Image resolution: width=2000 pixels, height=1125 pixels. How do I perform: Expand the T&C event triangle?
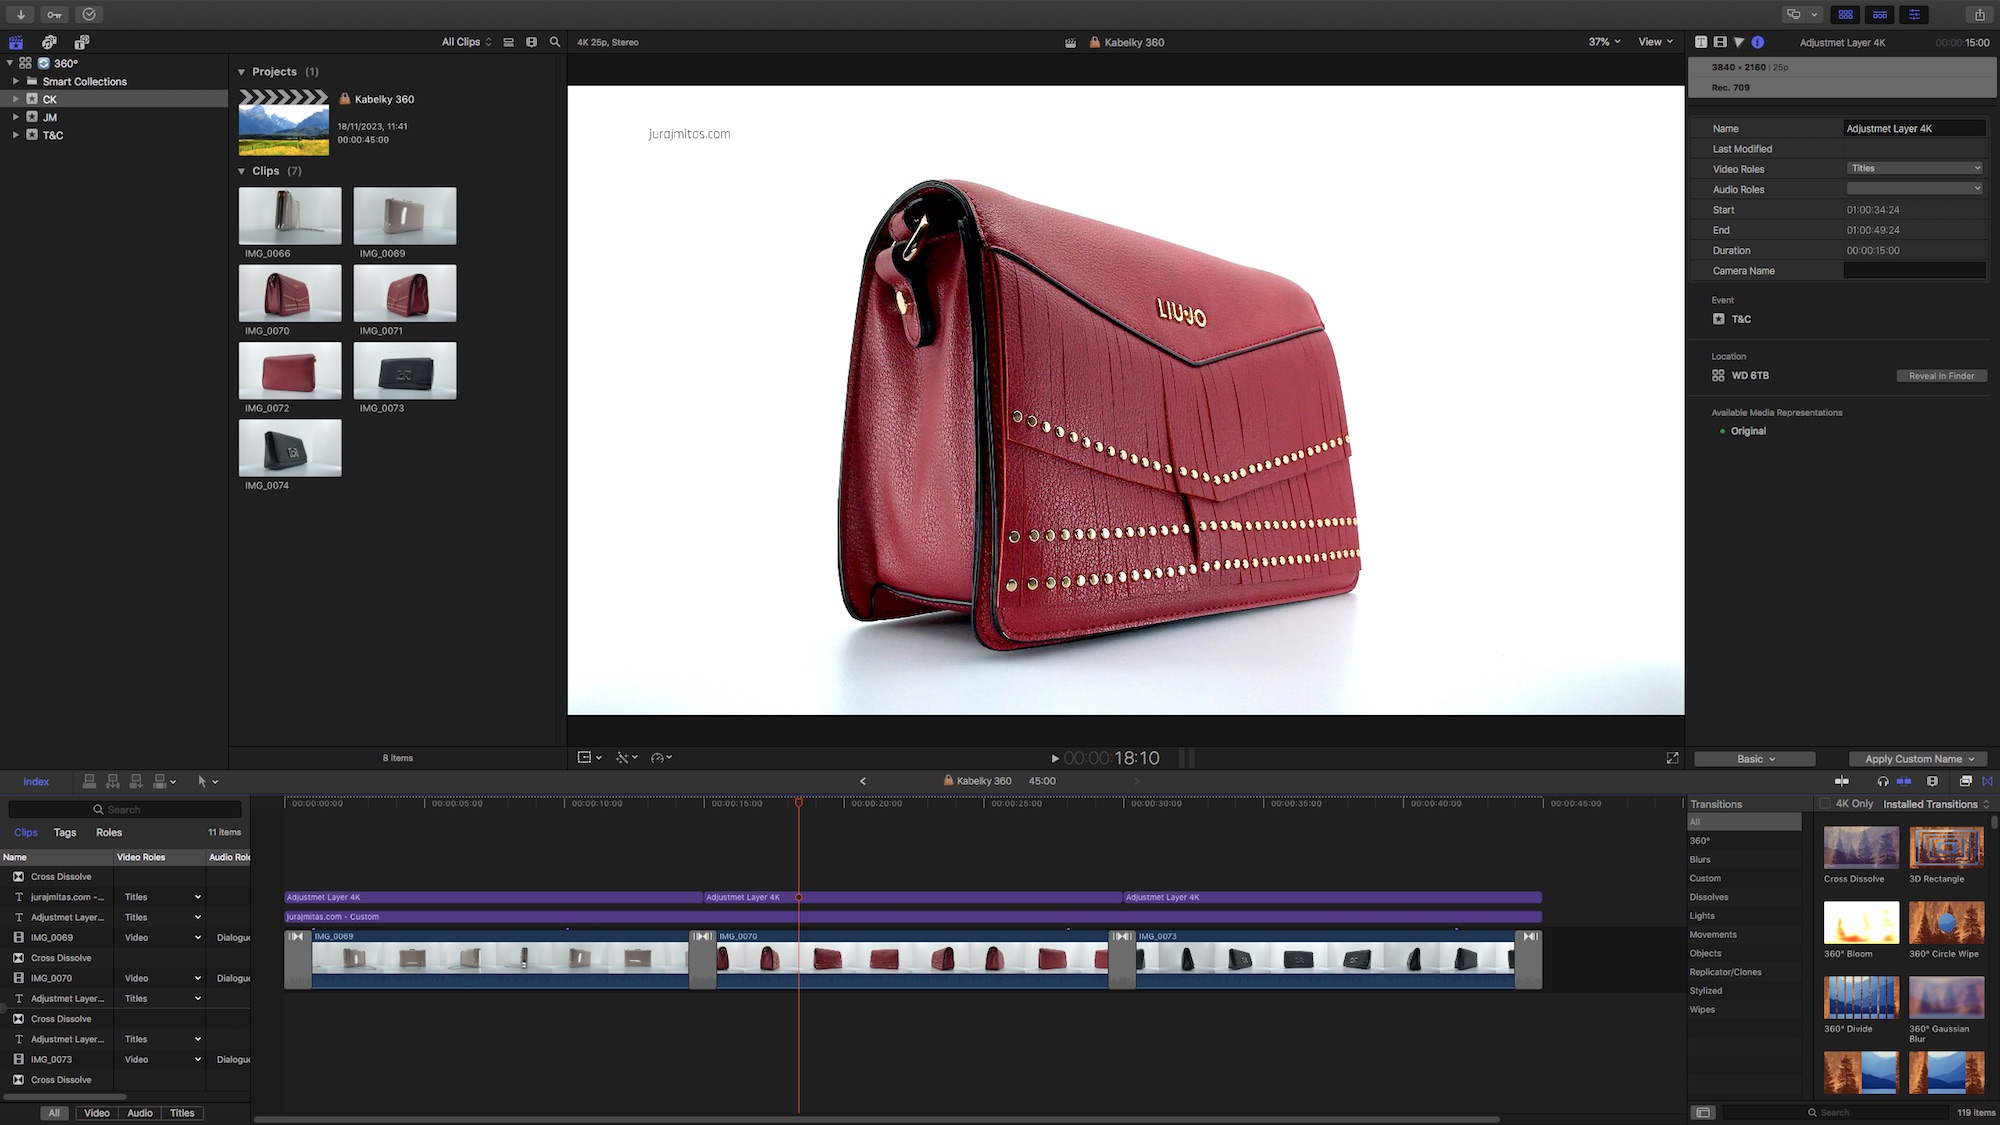click(x=15, y=135)
